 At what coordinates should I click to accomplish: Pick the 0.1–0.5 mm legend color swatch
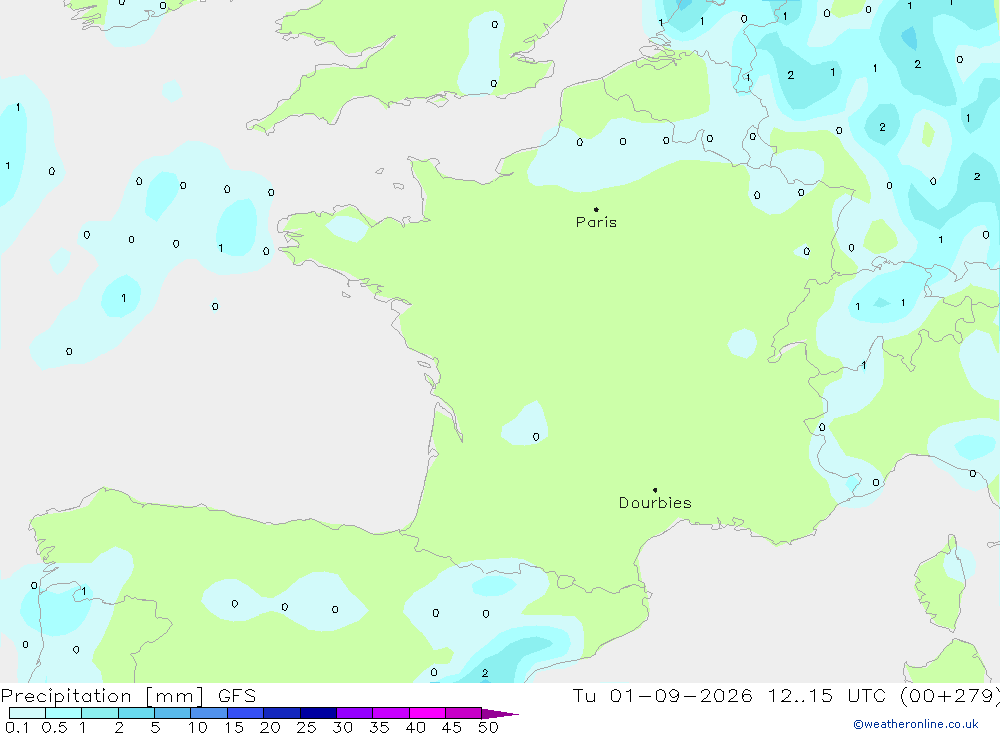[x=27, y=713]
